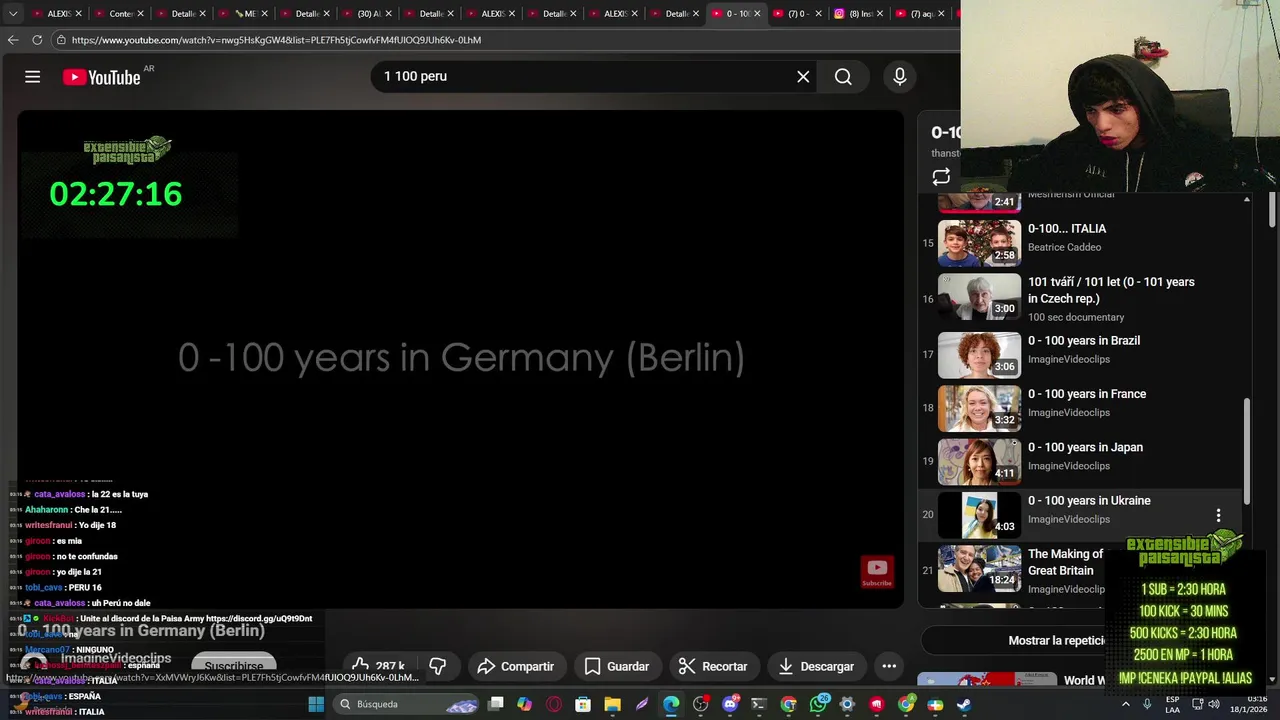
Task: Dislike the video
Action: point(437,666)
